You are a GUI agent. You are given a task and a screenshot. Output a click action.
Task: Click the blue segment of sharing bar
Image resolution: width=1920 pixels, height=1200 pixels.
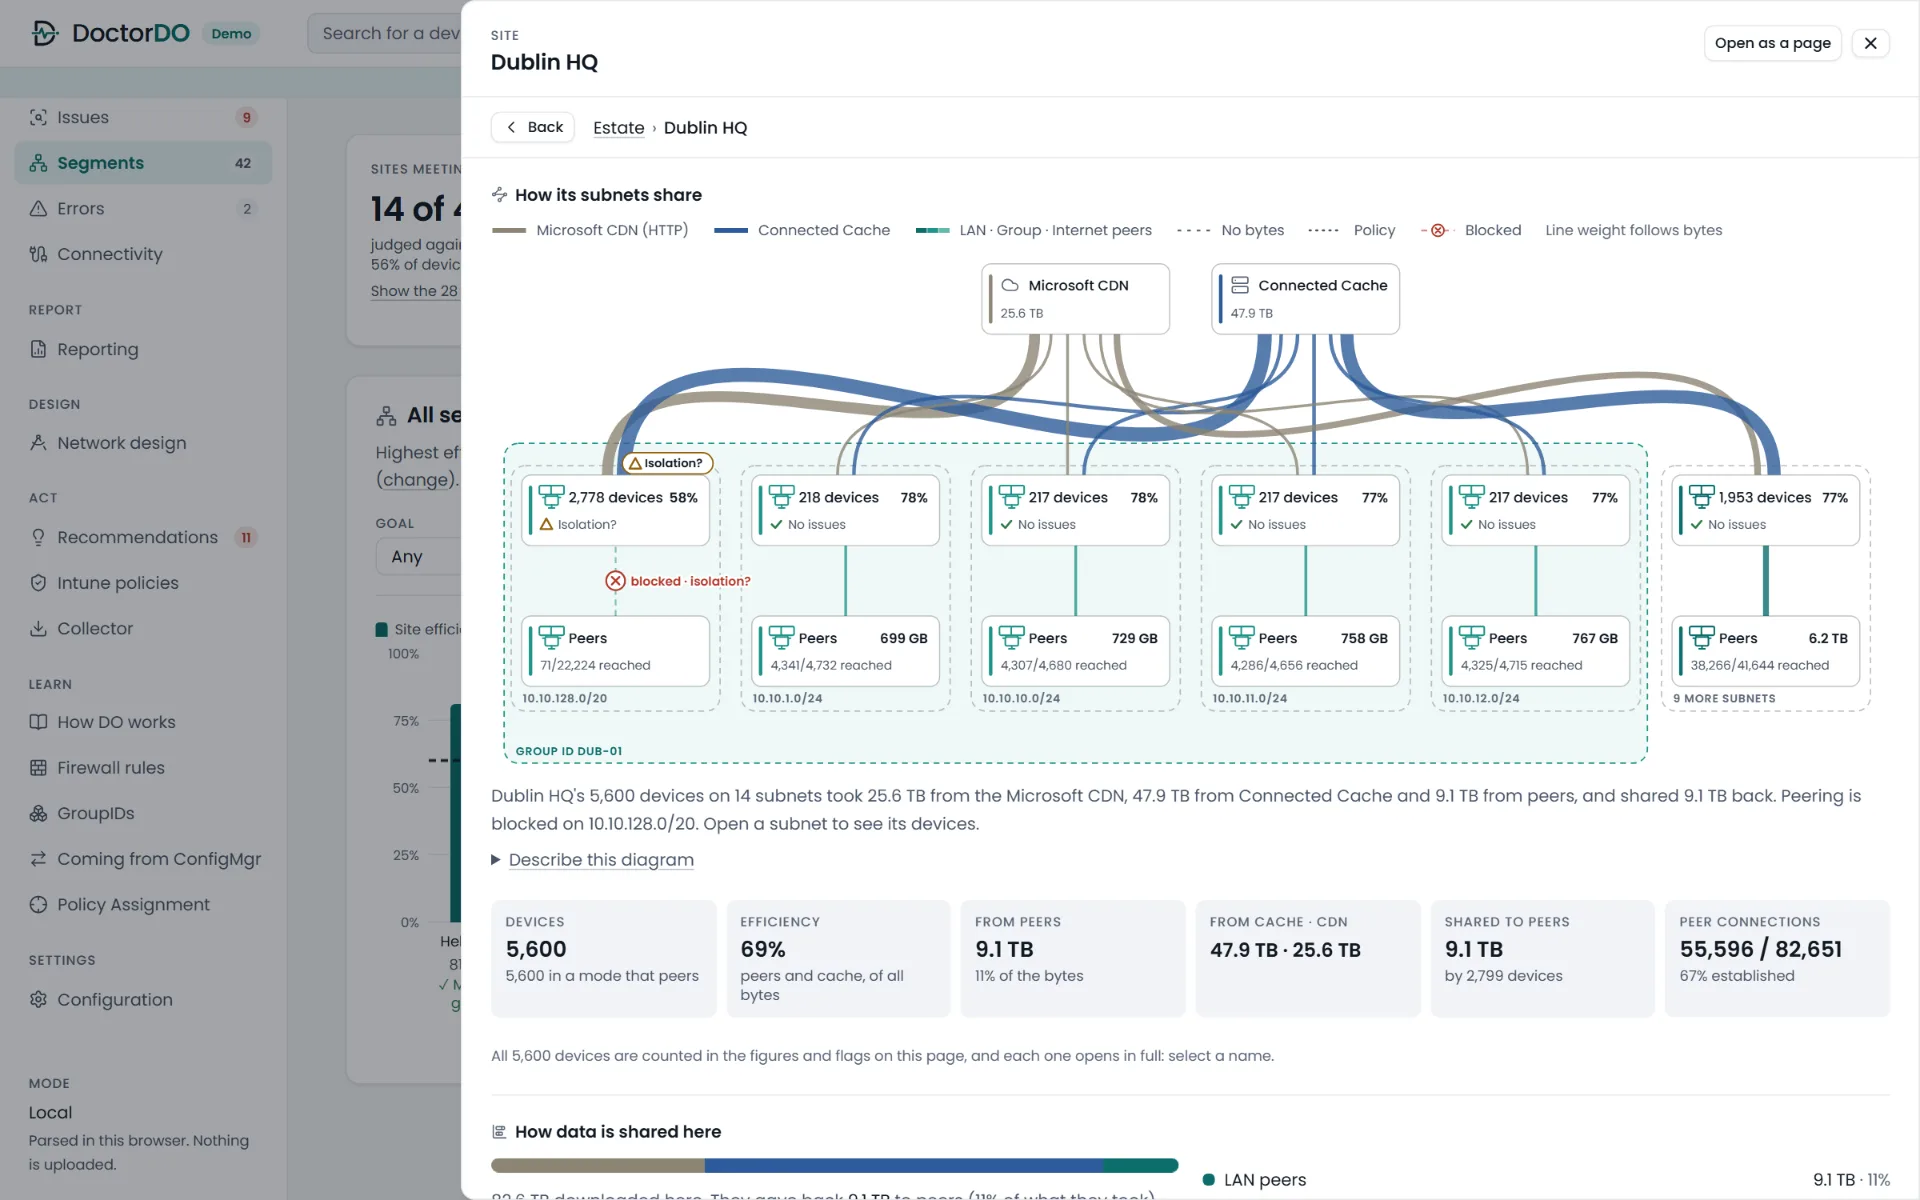coord(904,1165)
